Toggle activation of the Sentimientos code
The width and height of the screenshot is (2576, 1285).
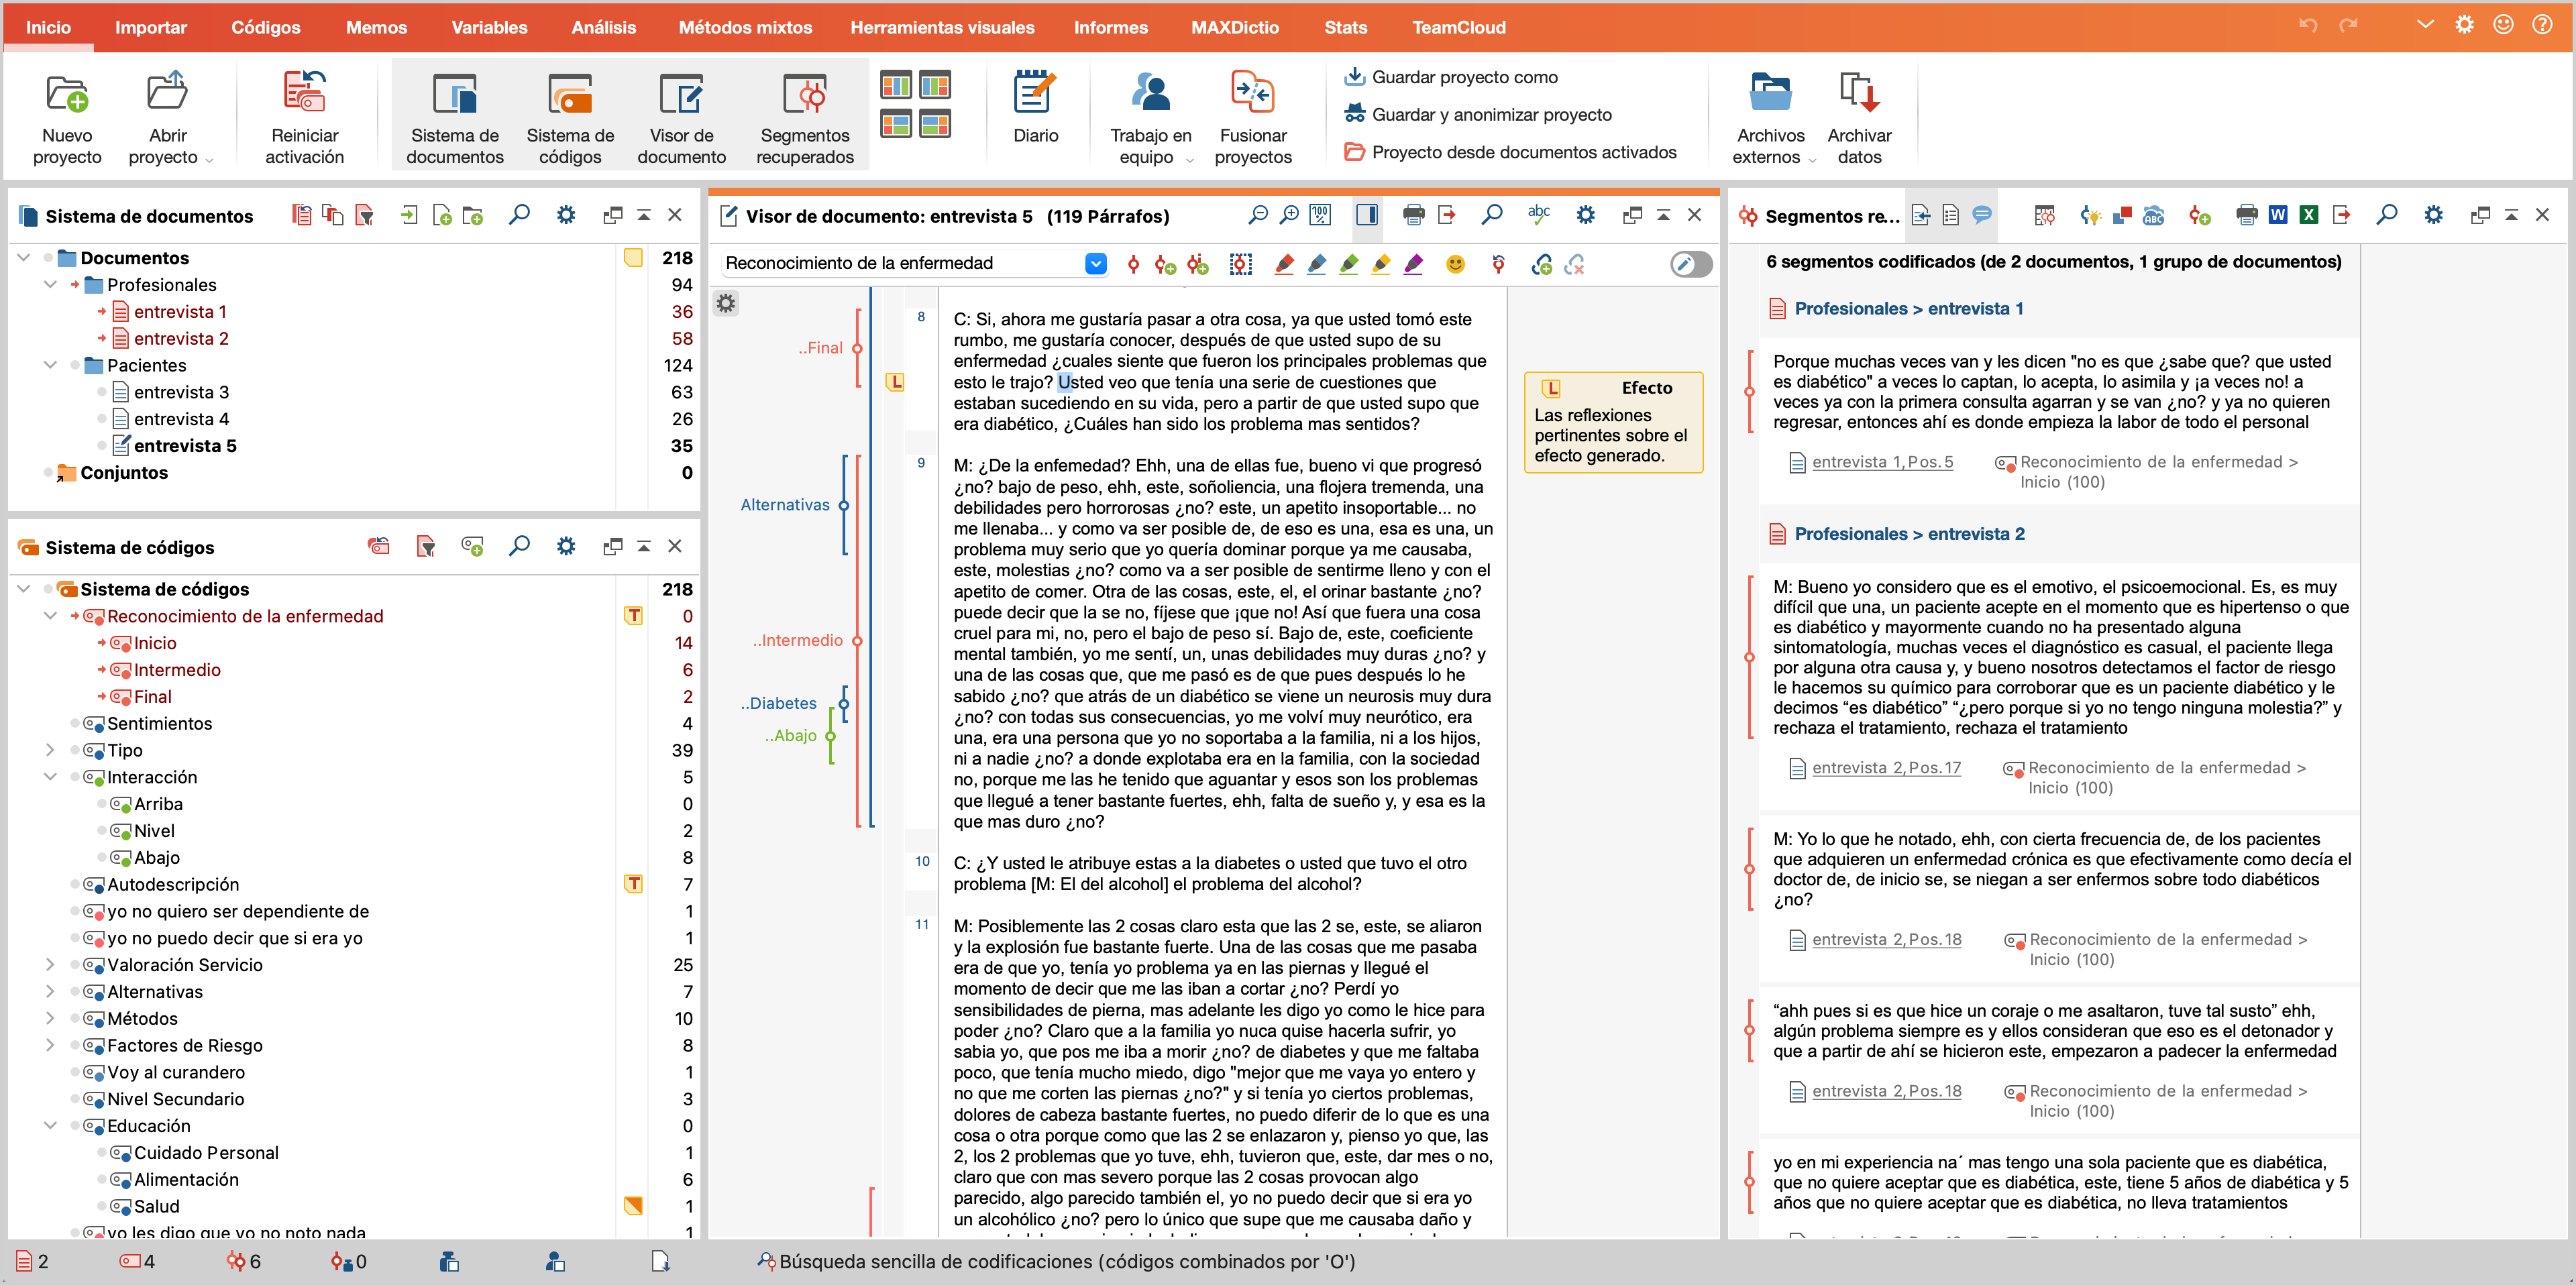(75, 723)
